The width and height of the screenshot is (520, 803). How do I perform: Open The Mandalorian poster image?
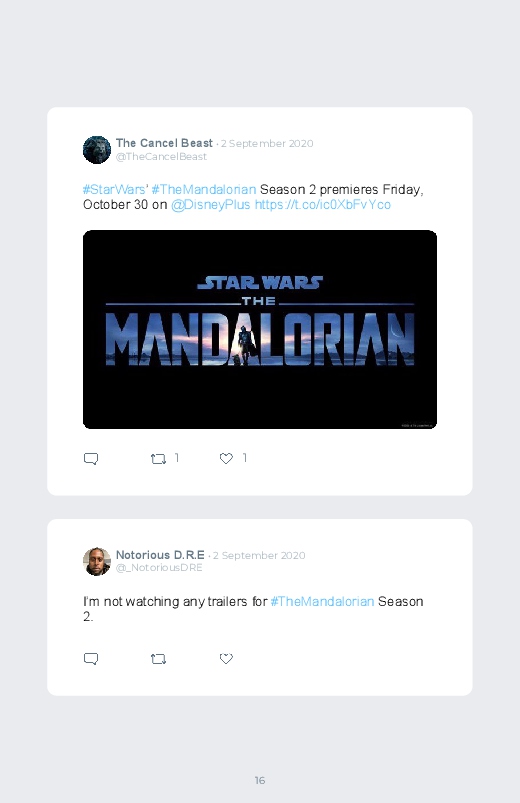click(x=260, y=329)
